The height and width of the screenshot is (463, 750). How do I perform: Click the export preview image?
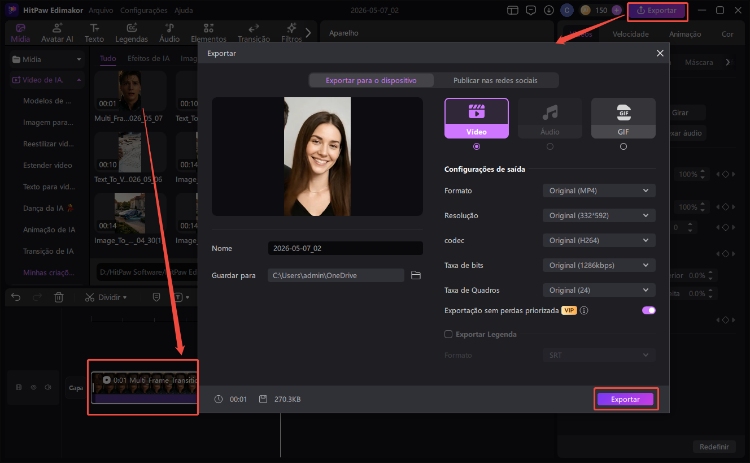(x=317, y=156)
